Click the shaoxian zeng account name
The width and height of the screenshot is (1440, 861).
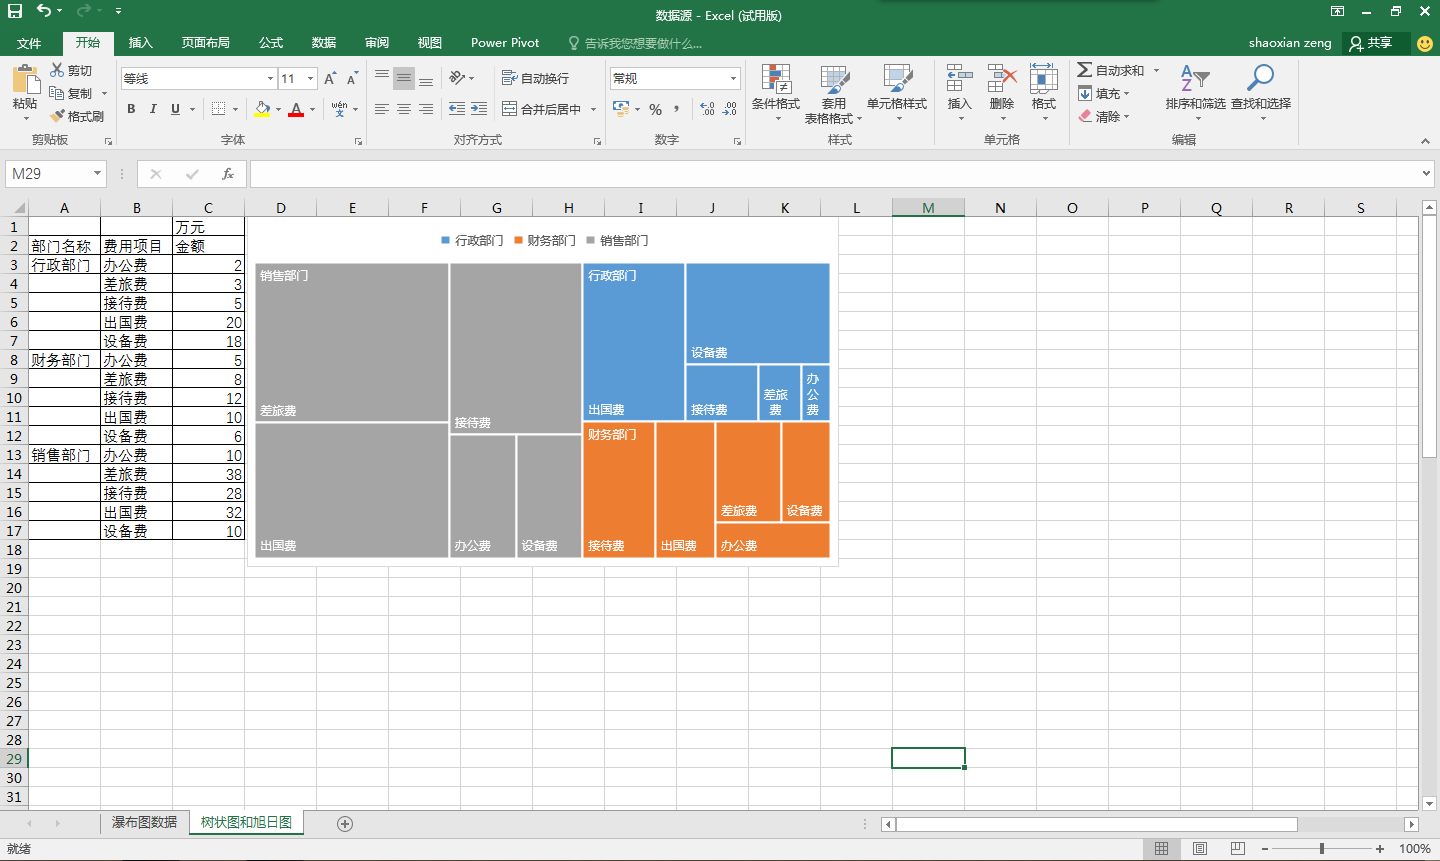(x=1290, y=43)
